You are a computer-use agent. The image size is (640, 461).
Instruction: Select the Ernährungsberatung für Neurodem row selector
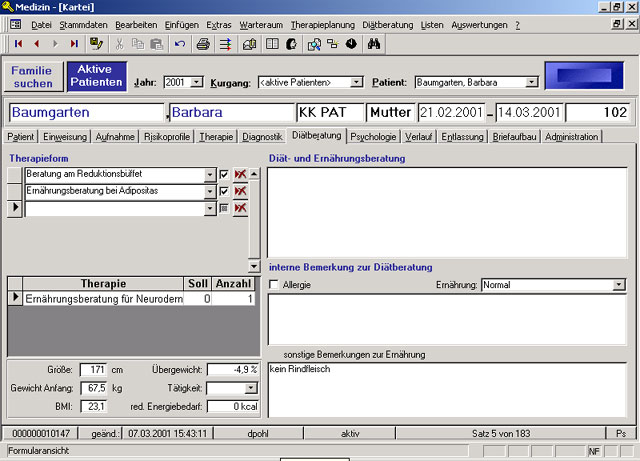coord(15,298)
